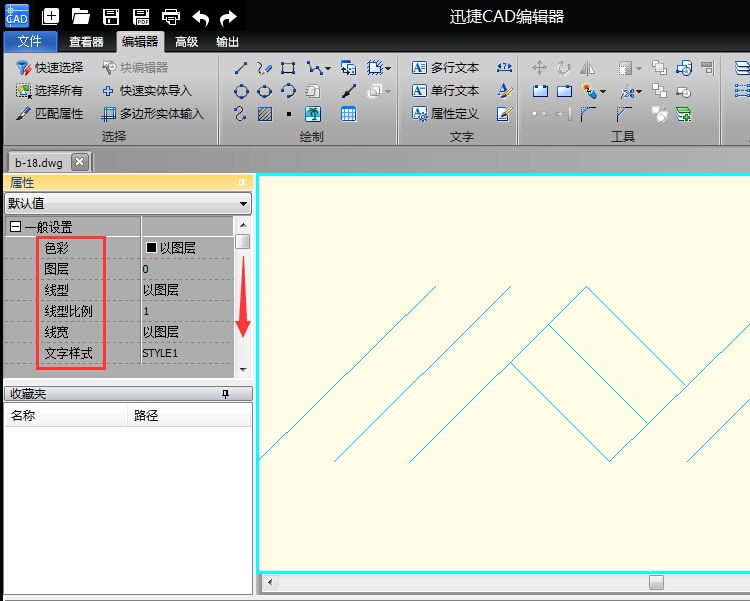Click the Undo arrow icon
The height and width of the screenshot is (601, 750).
click(x=201, y=16)
